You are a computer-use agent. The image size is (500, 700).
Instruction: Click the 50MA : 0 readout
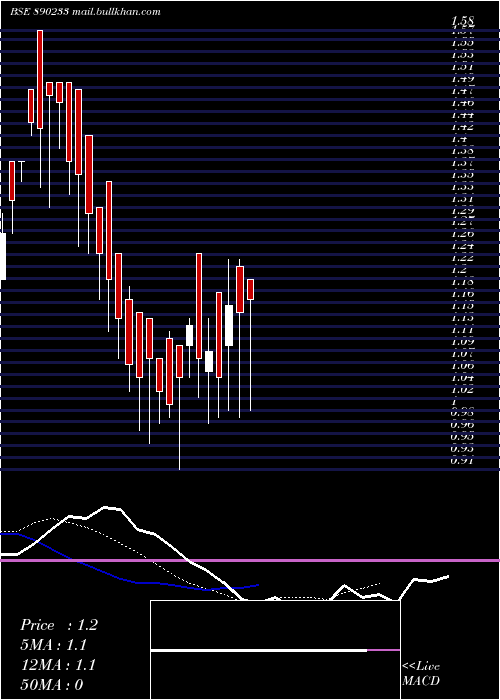pos(52,684)
